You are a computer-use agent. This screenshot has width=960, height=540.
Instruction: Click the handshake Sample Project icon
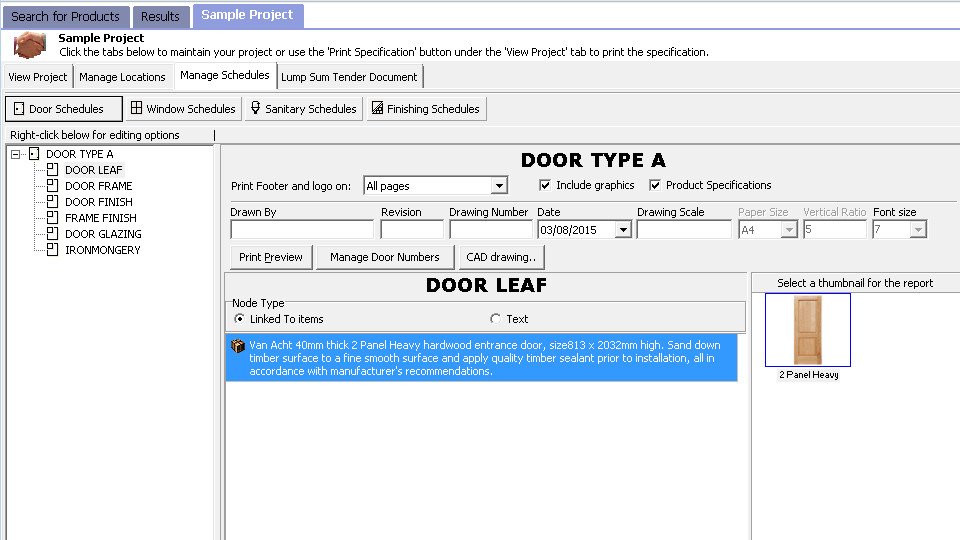pyautogui.click(x=30, y=45)
